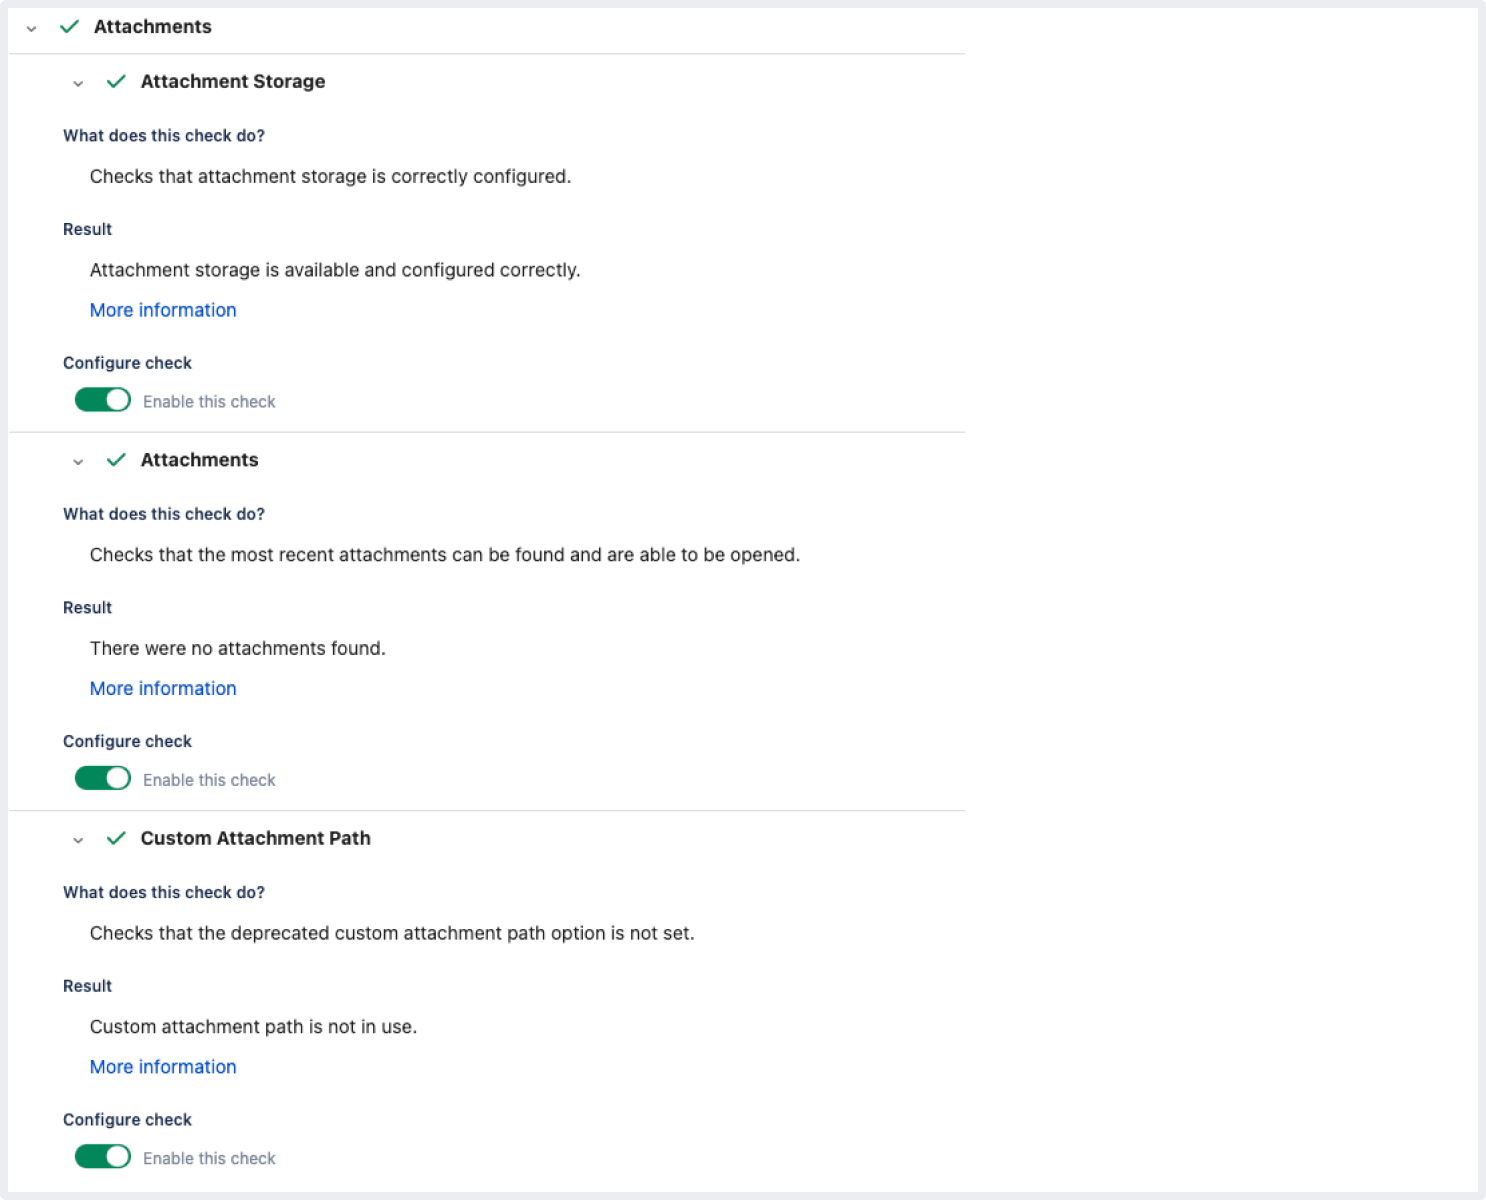The height and width of the screenshot is (1200, 1486).
Task: Open More information under 'no attachments found'
Action: click(x=163, y=688)
